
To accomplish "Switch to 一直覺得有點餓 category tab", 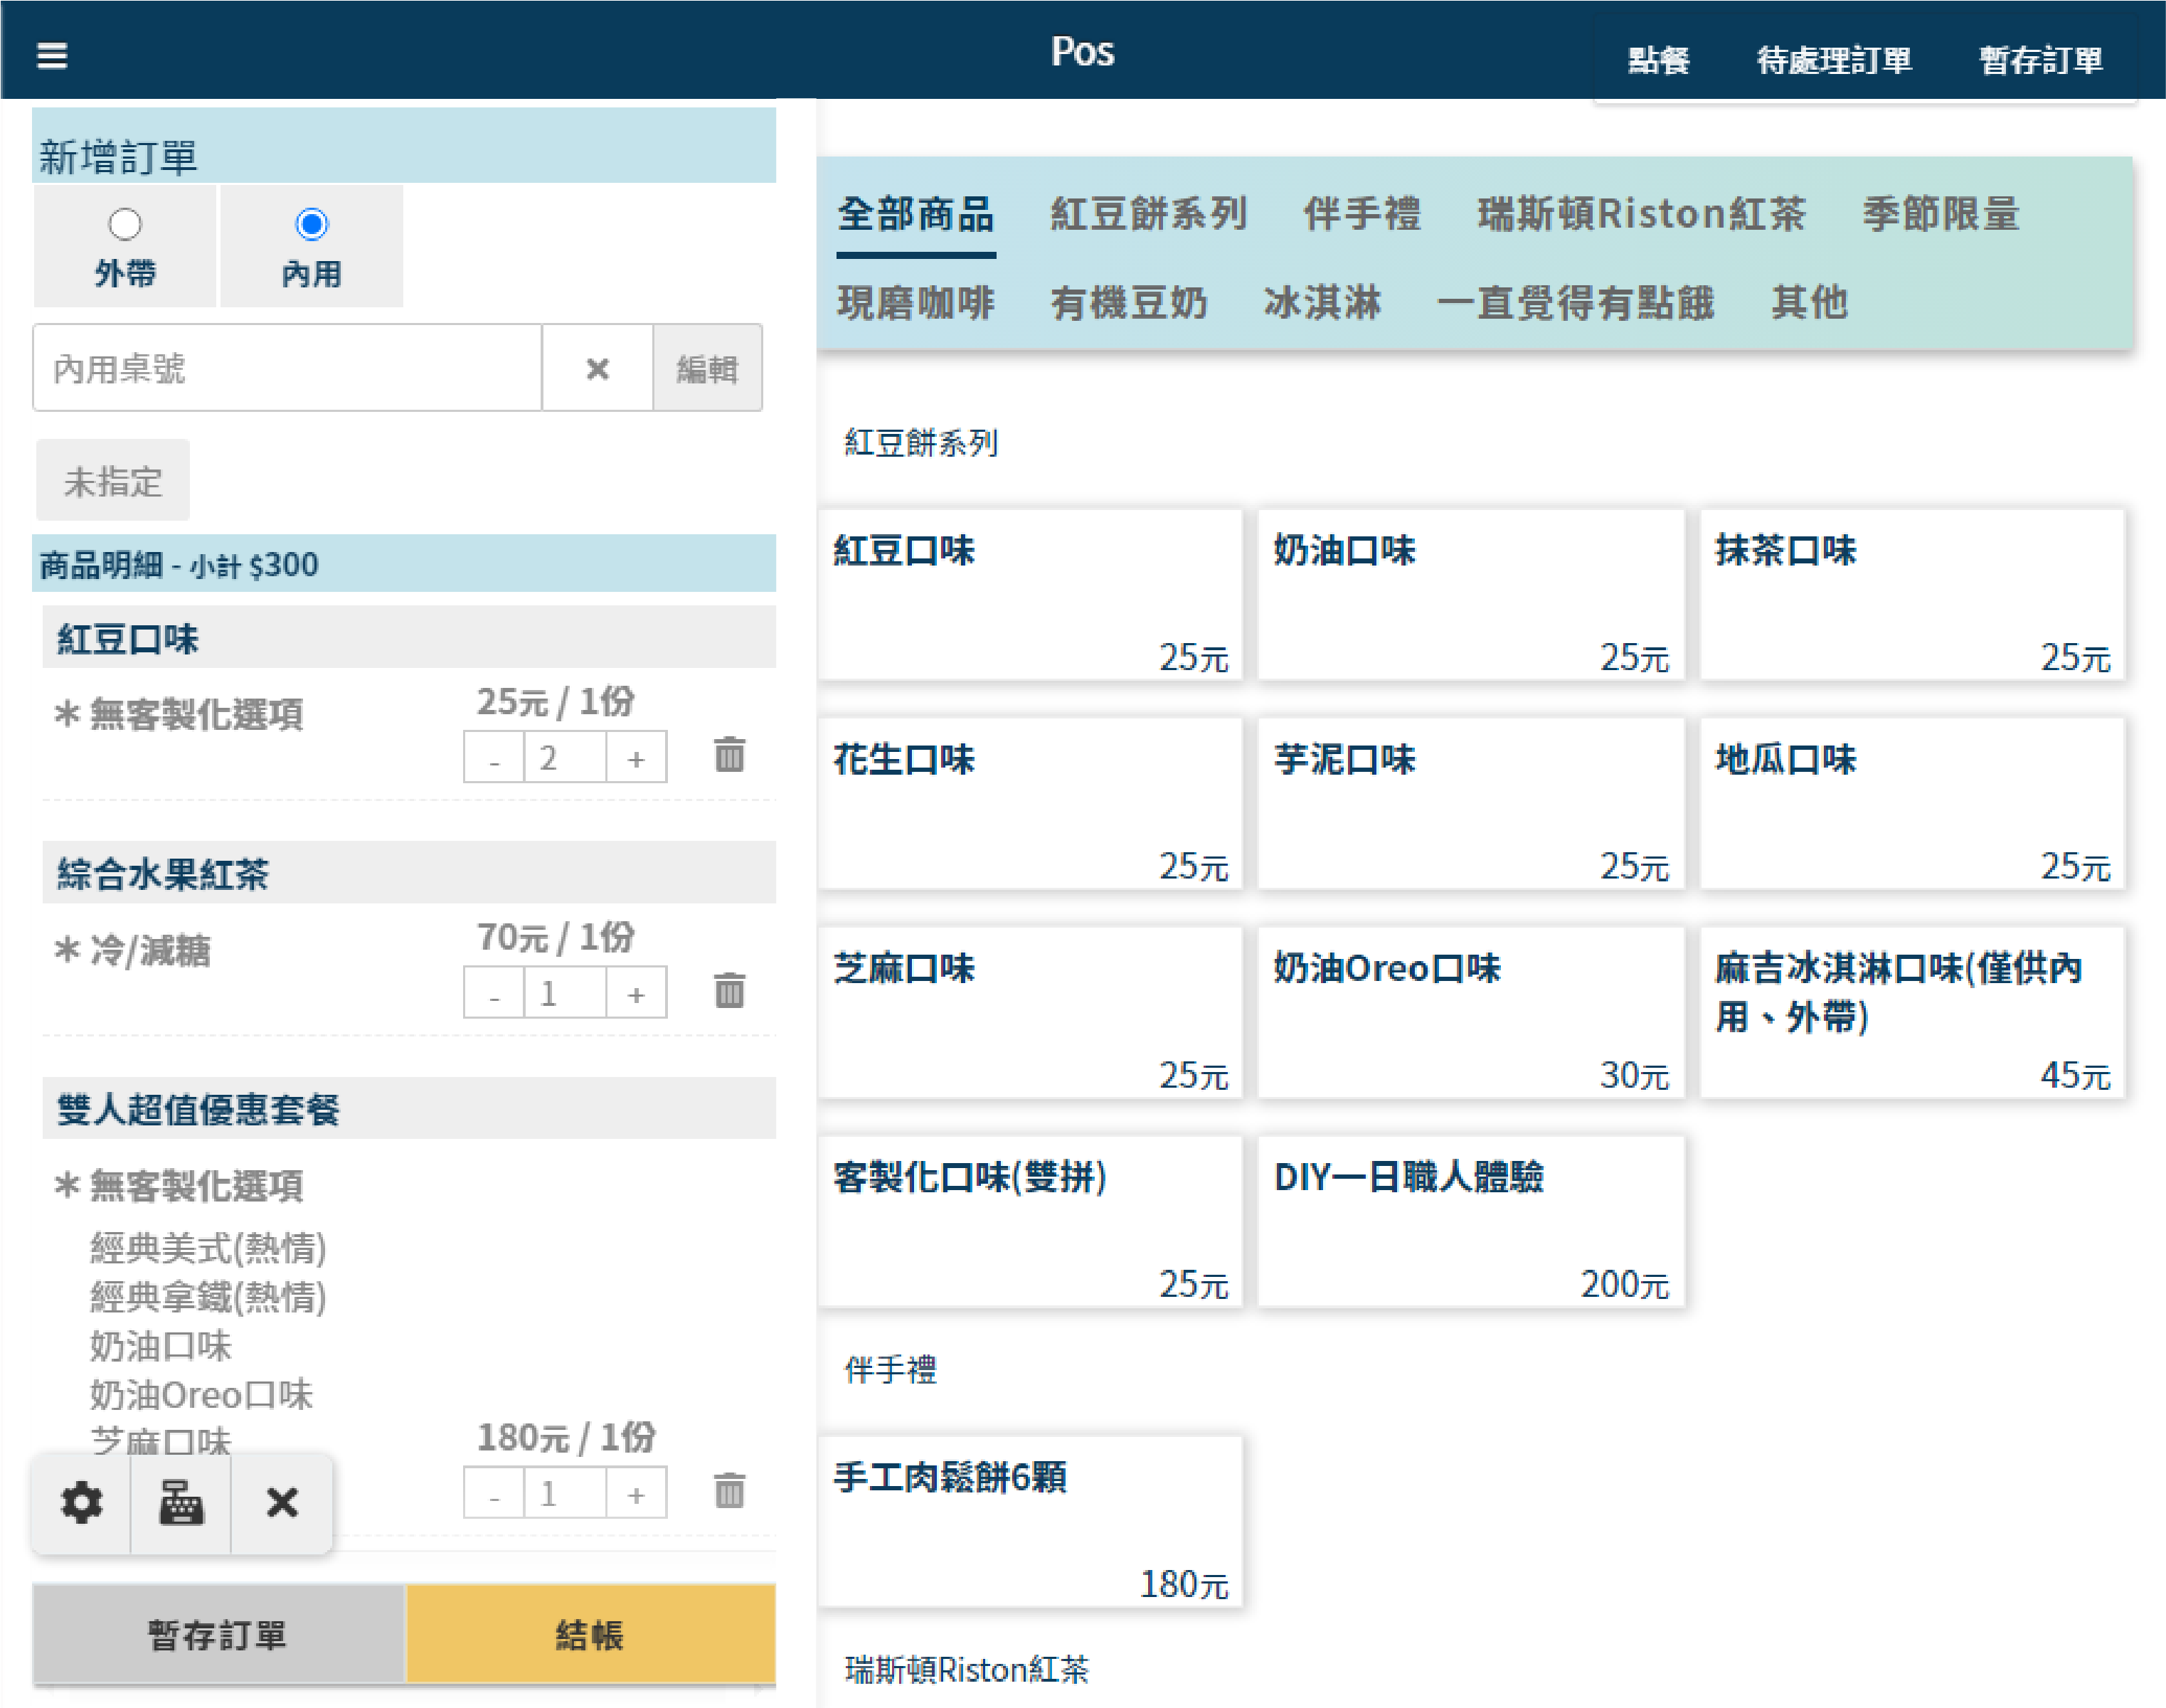I will coord(1575,302).
